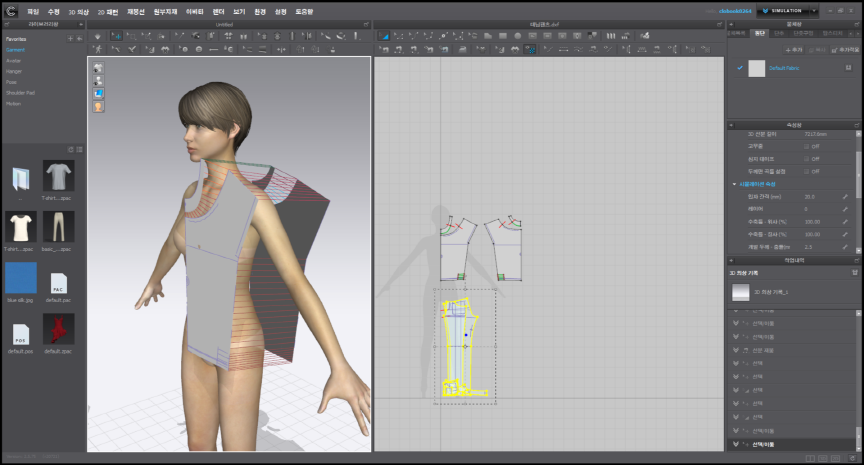The width and height of the screenshot is (864, 465).
Task: Select the 3D 의상 기록_1 history thumbnail
Action: (741, 292)
